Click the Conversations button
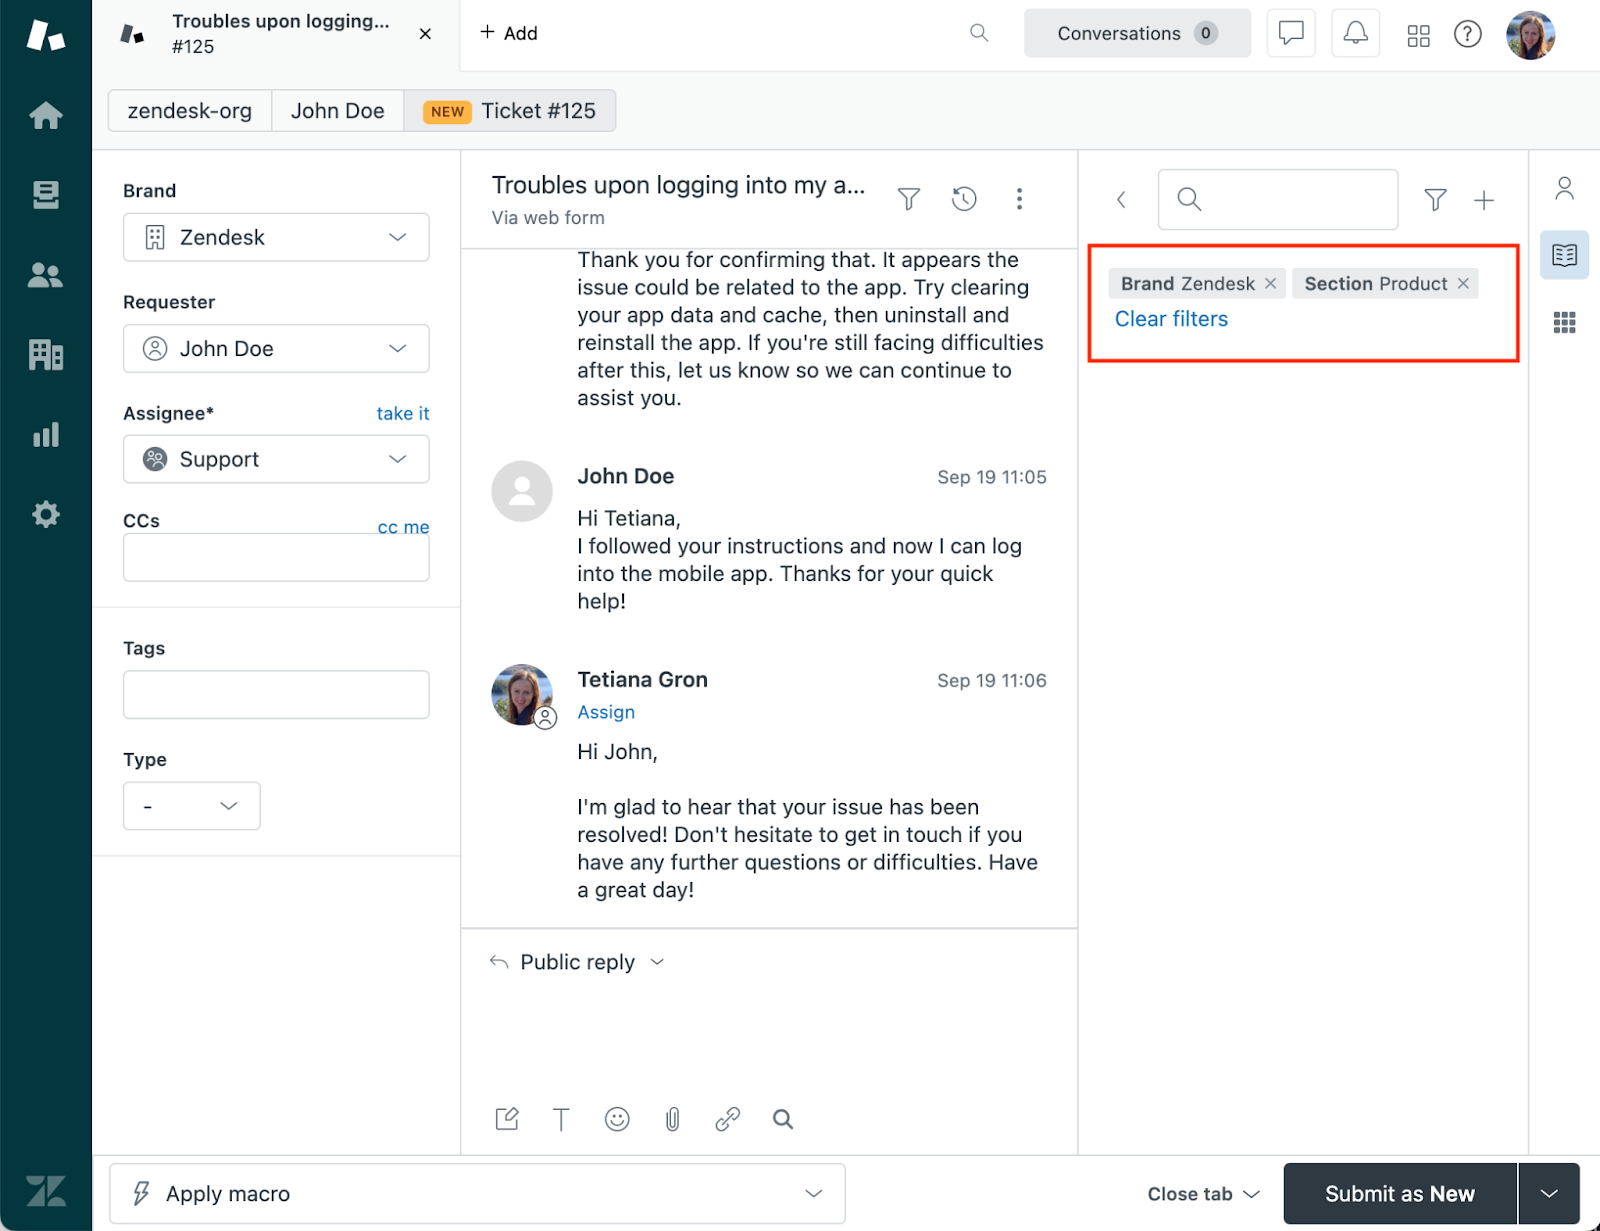 click(1137, 33)
